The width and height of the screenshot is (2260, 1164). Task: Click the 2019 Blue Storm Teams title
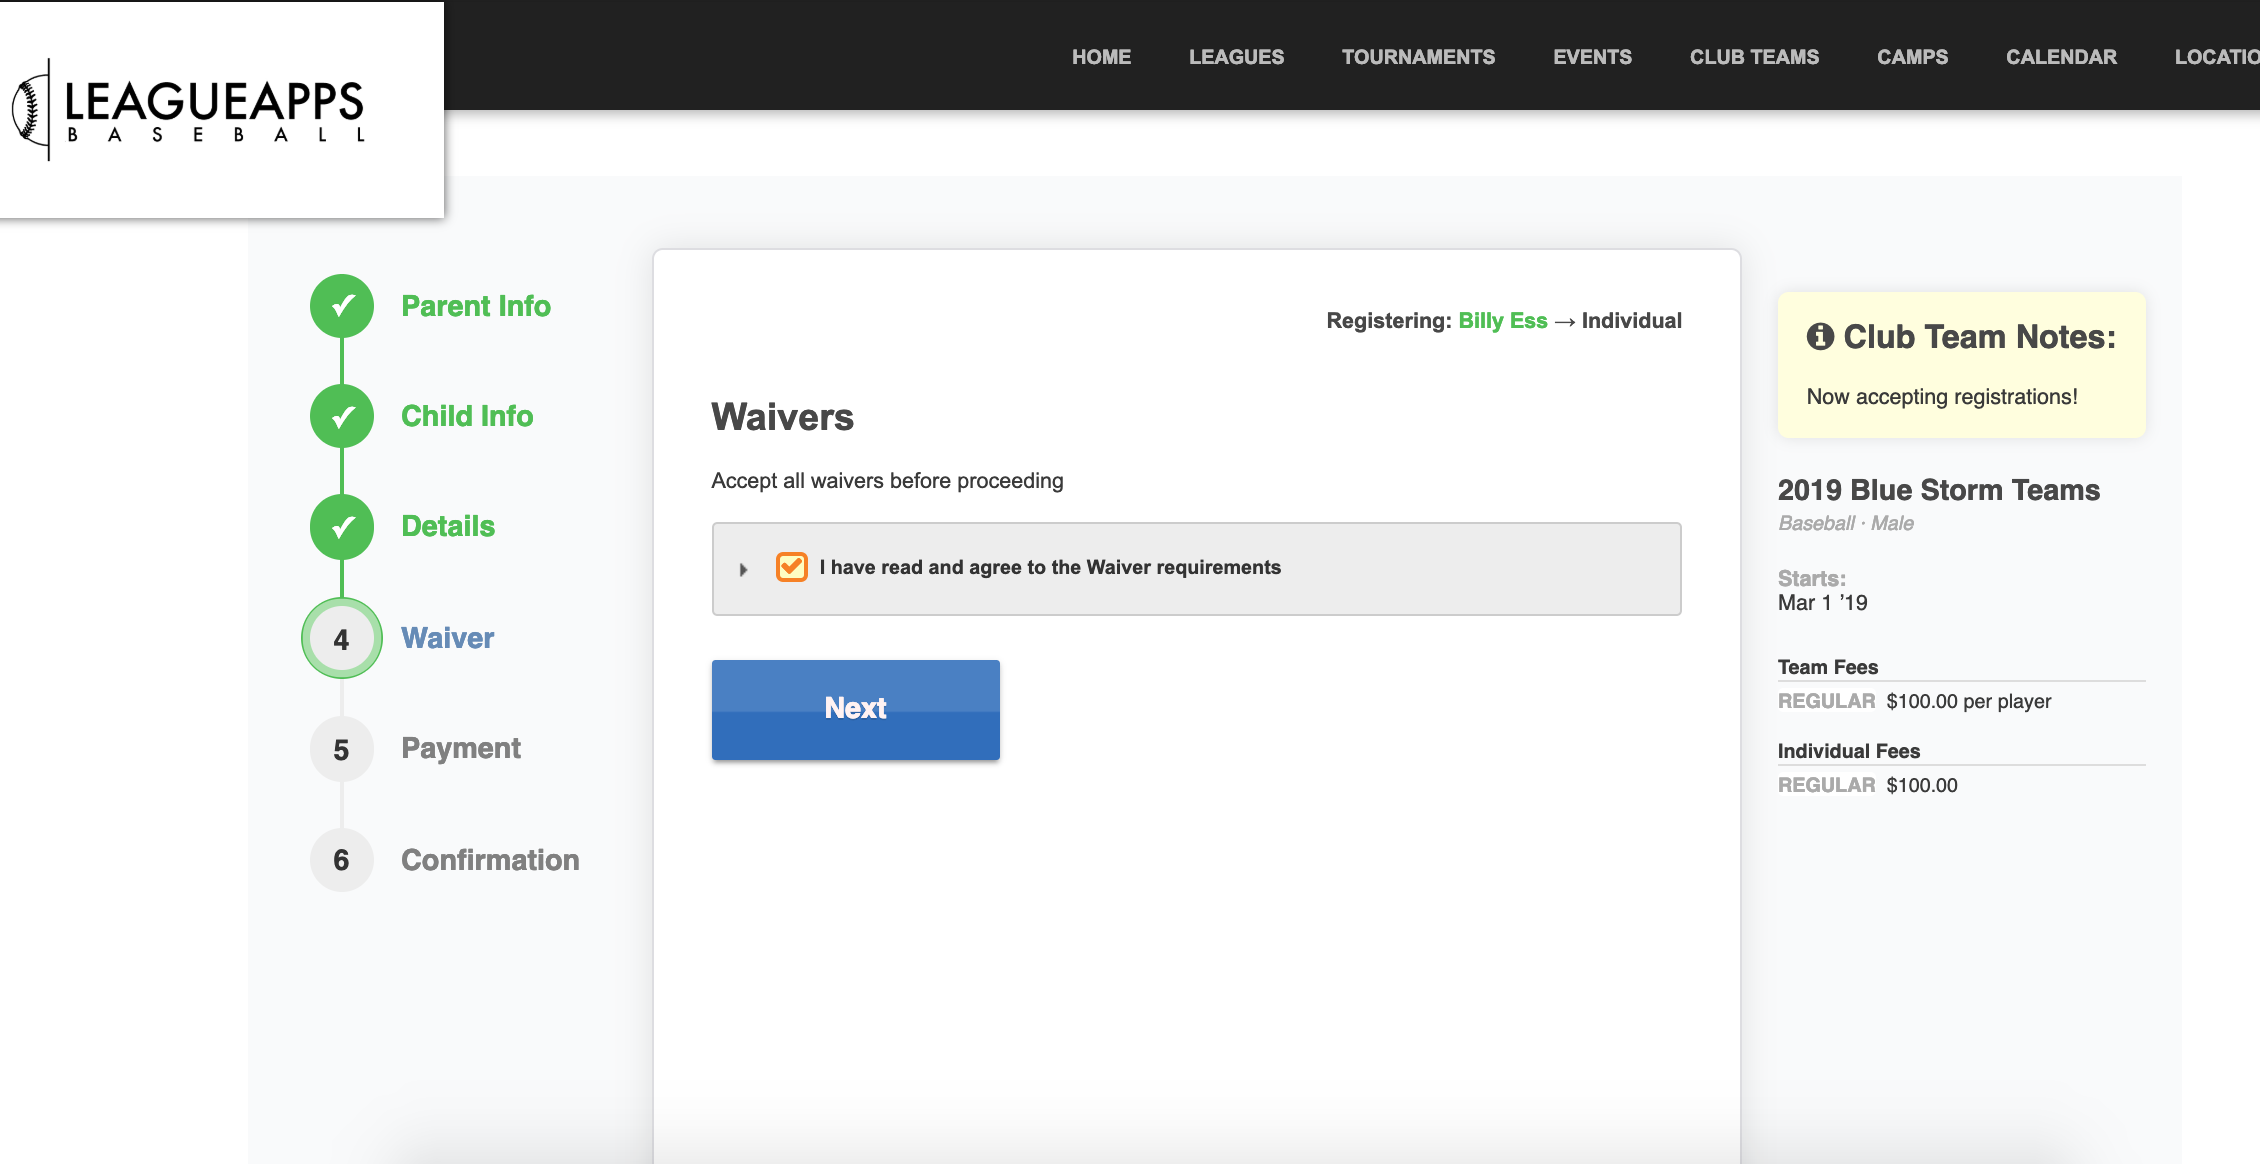pos(1938,490)
